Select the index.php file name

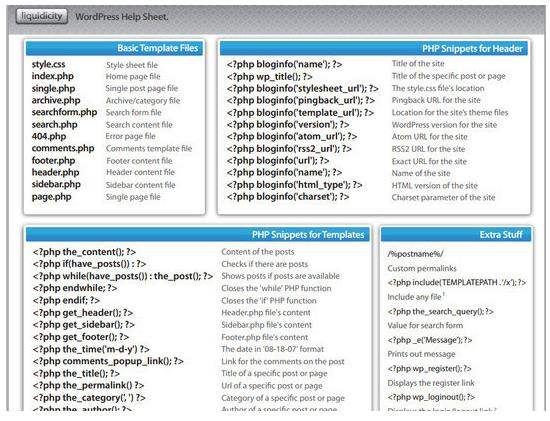click(x=53, y=76)
